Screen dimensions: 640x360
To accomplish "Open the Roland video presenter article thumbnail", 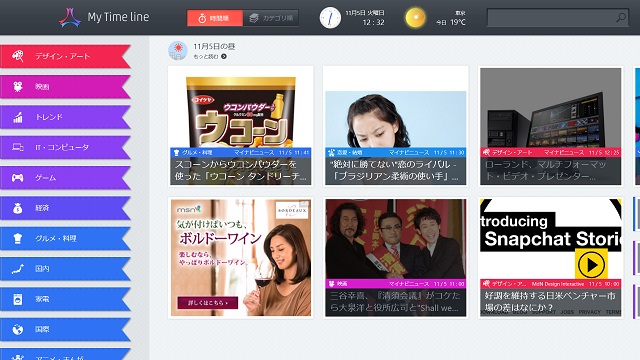I will [x=551, y=108].
